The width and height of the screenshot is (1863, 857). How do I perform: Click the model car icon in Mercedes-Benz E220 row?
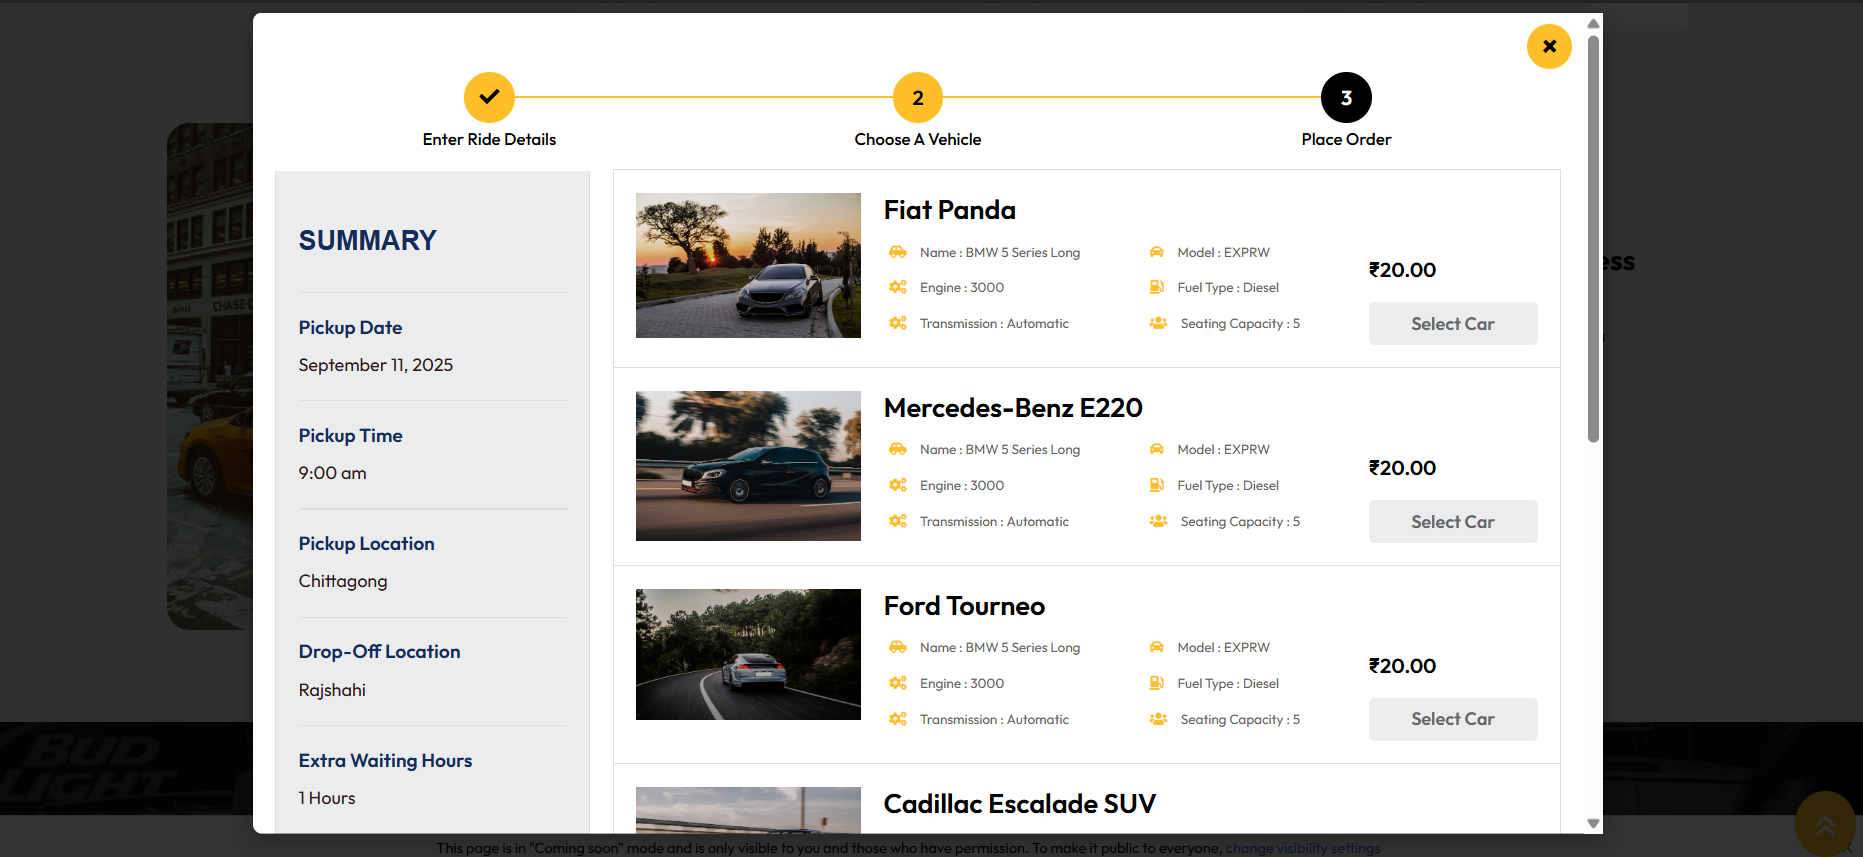tap(1157, 449)
